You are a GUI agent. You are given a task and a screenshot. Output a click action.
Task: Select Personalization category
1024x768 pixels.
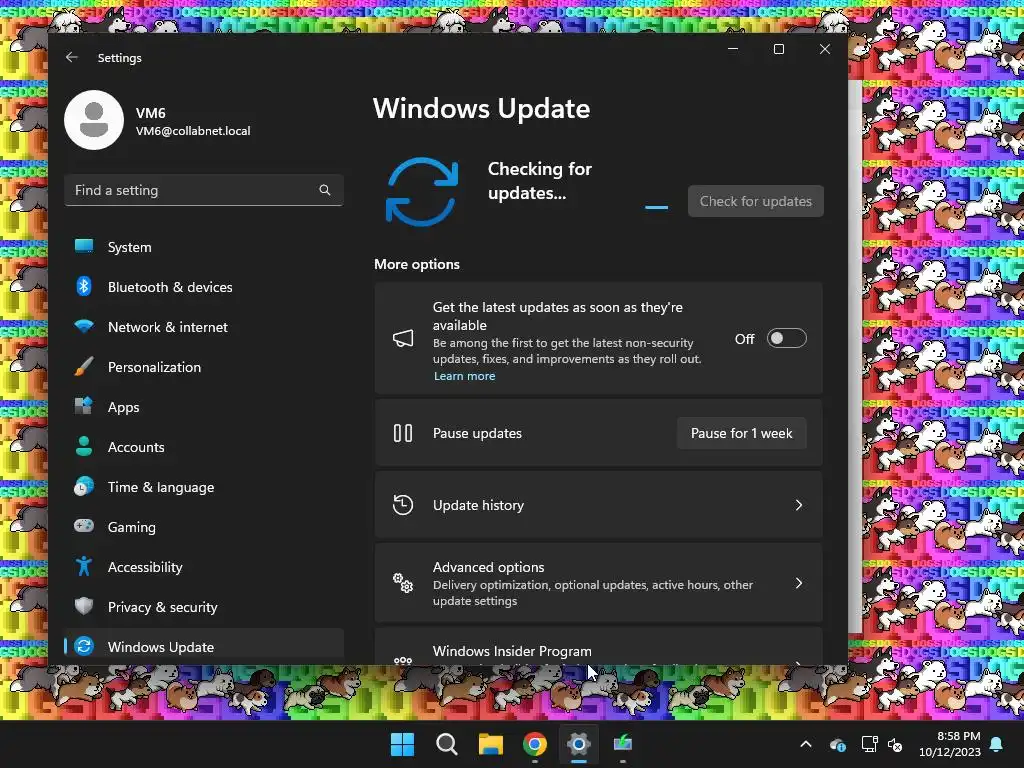point(204,366)
